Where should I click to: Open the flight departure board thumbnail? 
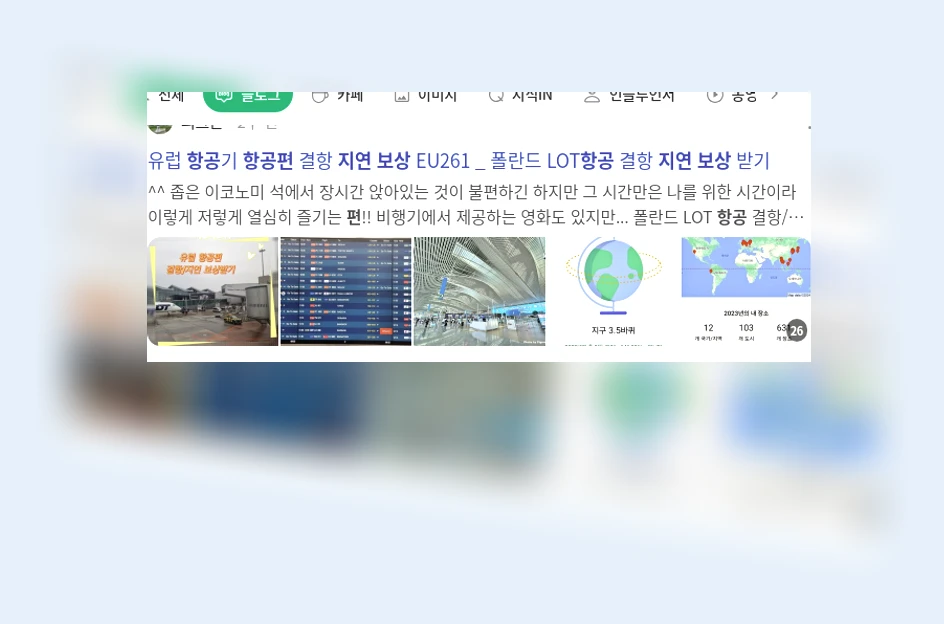(346, 291)
